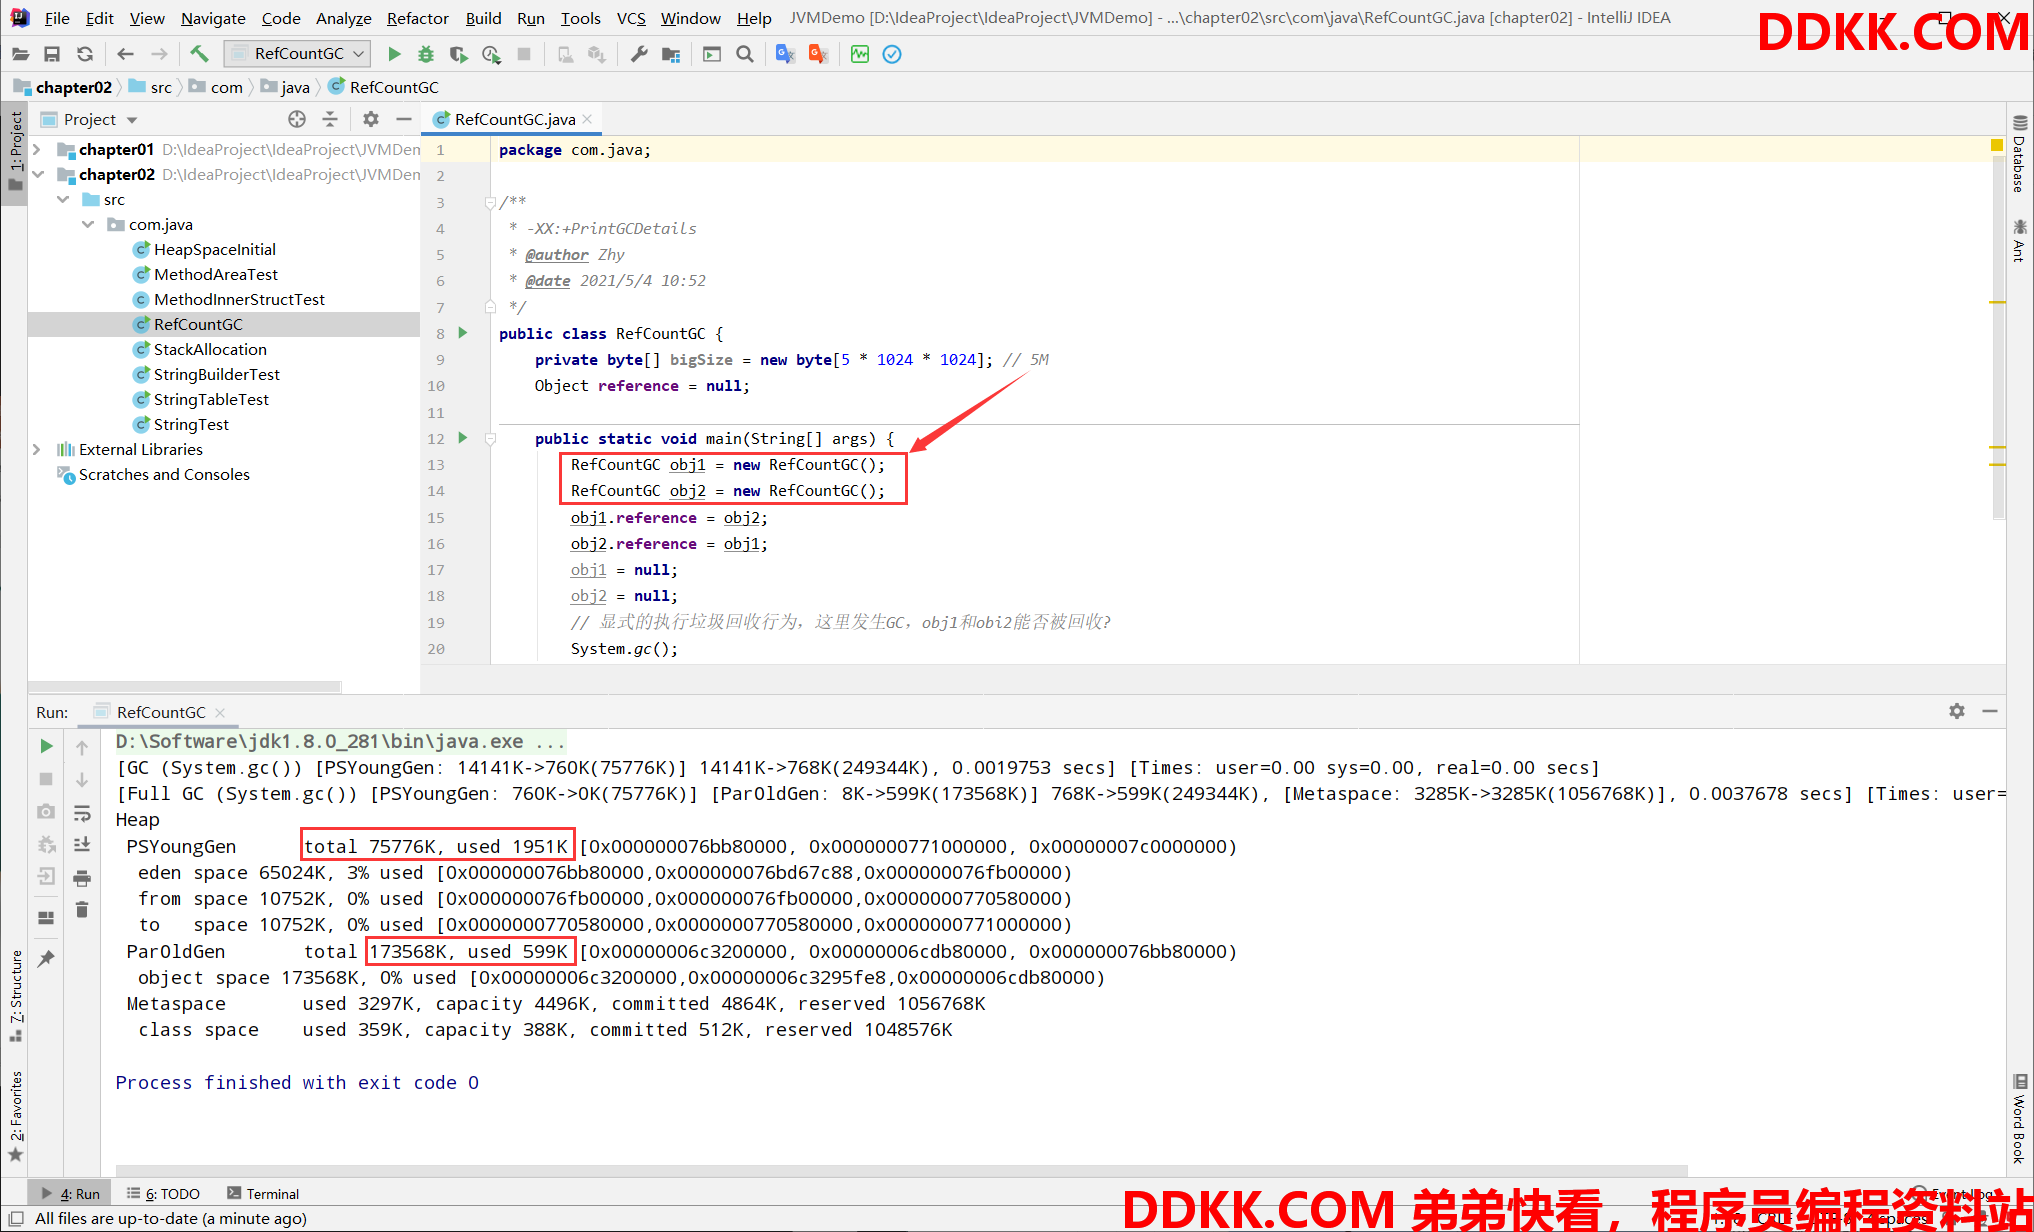This screenshot has width=2034, height=1232.
Task: Open Search Everywhere with the magnifier icon
Action: point(745,54)
